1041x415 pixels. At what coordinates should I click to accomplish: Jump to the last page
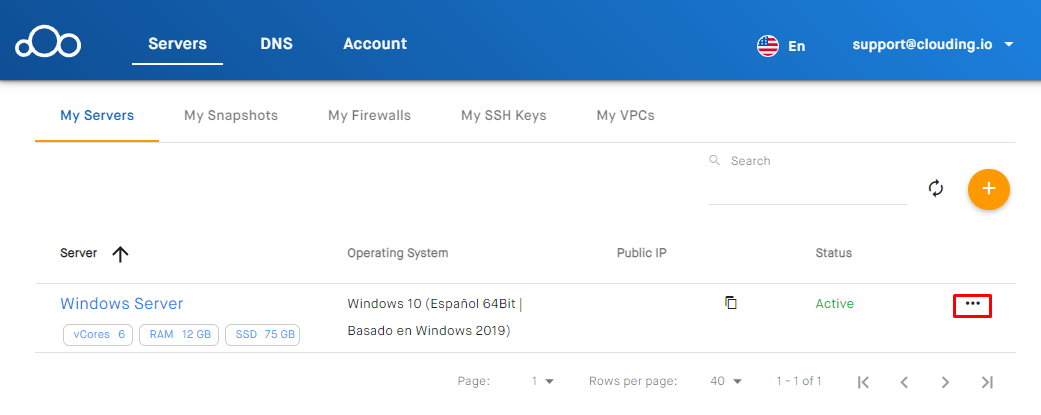987,382
